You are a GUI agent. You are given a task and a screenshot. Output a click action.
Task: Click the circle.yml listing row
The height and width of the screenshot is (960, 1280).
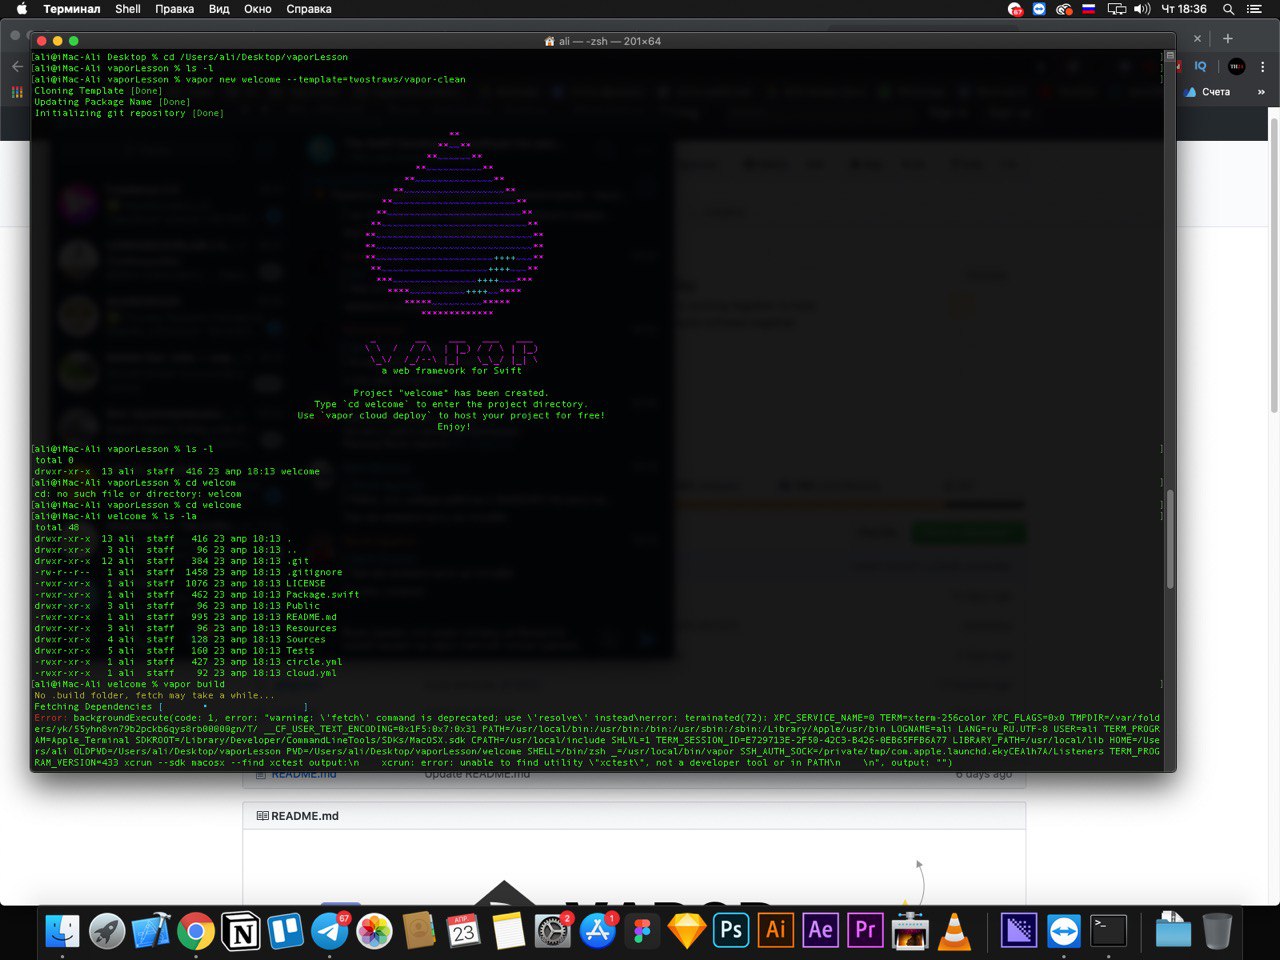pyautogui.click(x=188, y=661)
